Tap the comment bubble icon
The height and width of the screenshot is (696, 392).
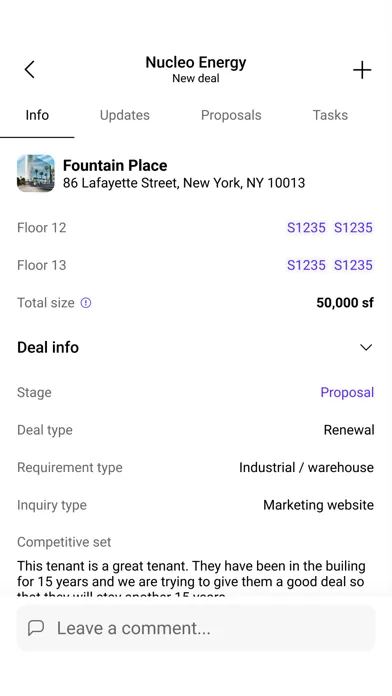(x=36, y=628)
